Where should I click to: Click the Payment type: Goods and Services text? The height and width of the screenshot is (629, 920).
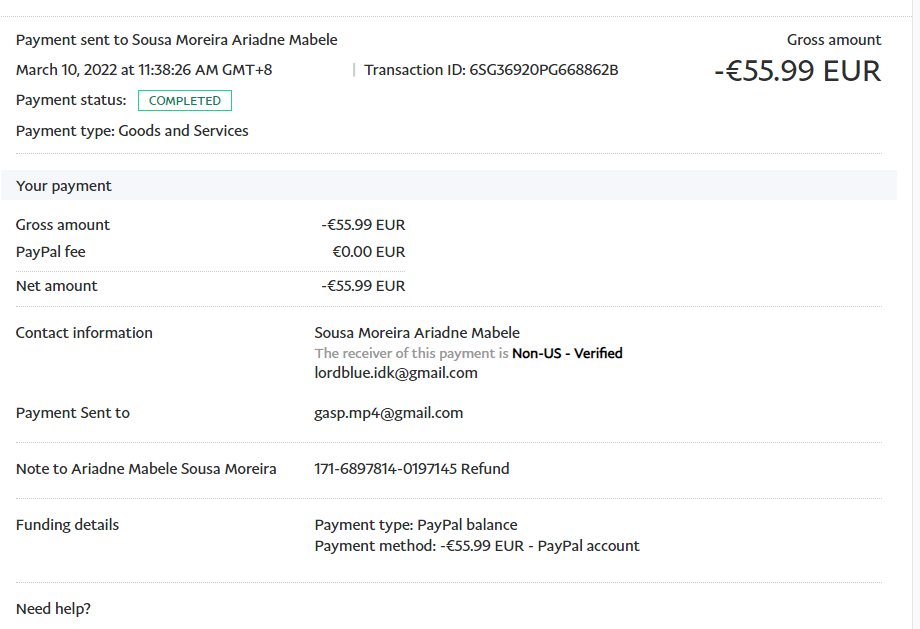pos(132,130)
